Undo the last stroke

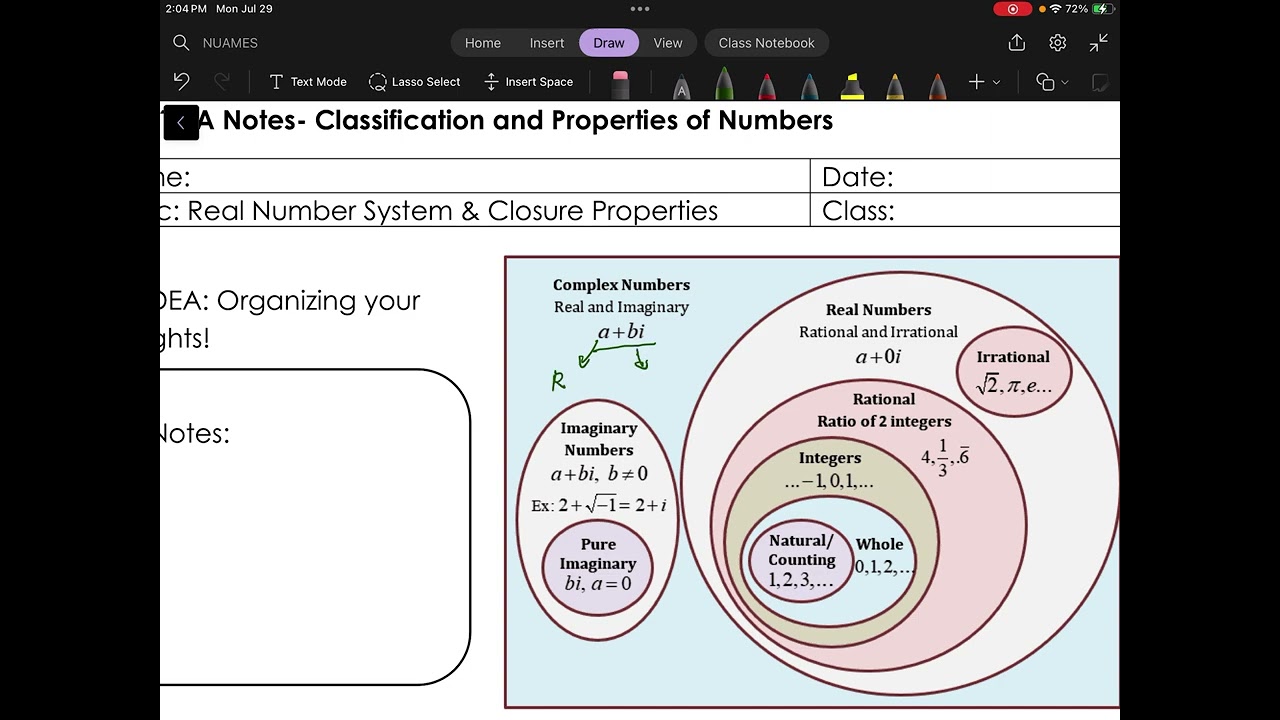(x=181, y=82)
